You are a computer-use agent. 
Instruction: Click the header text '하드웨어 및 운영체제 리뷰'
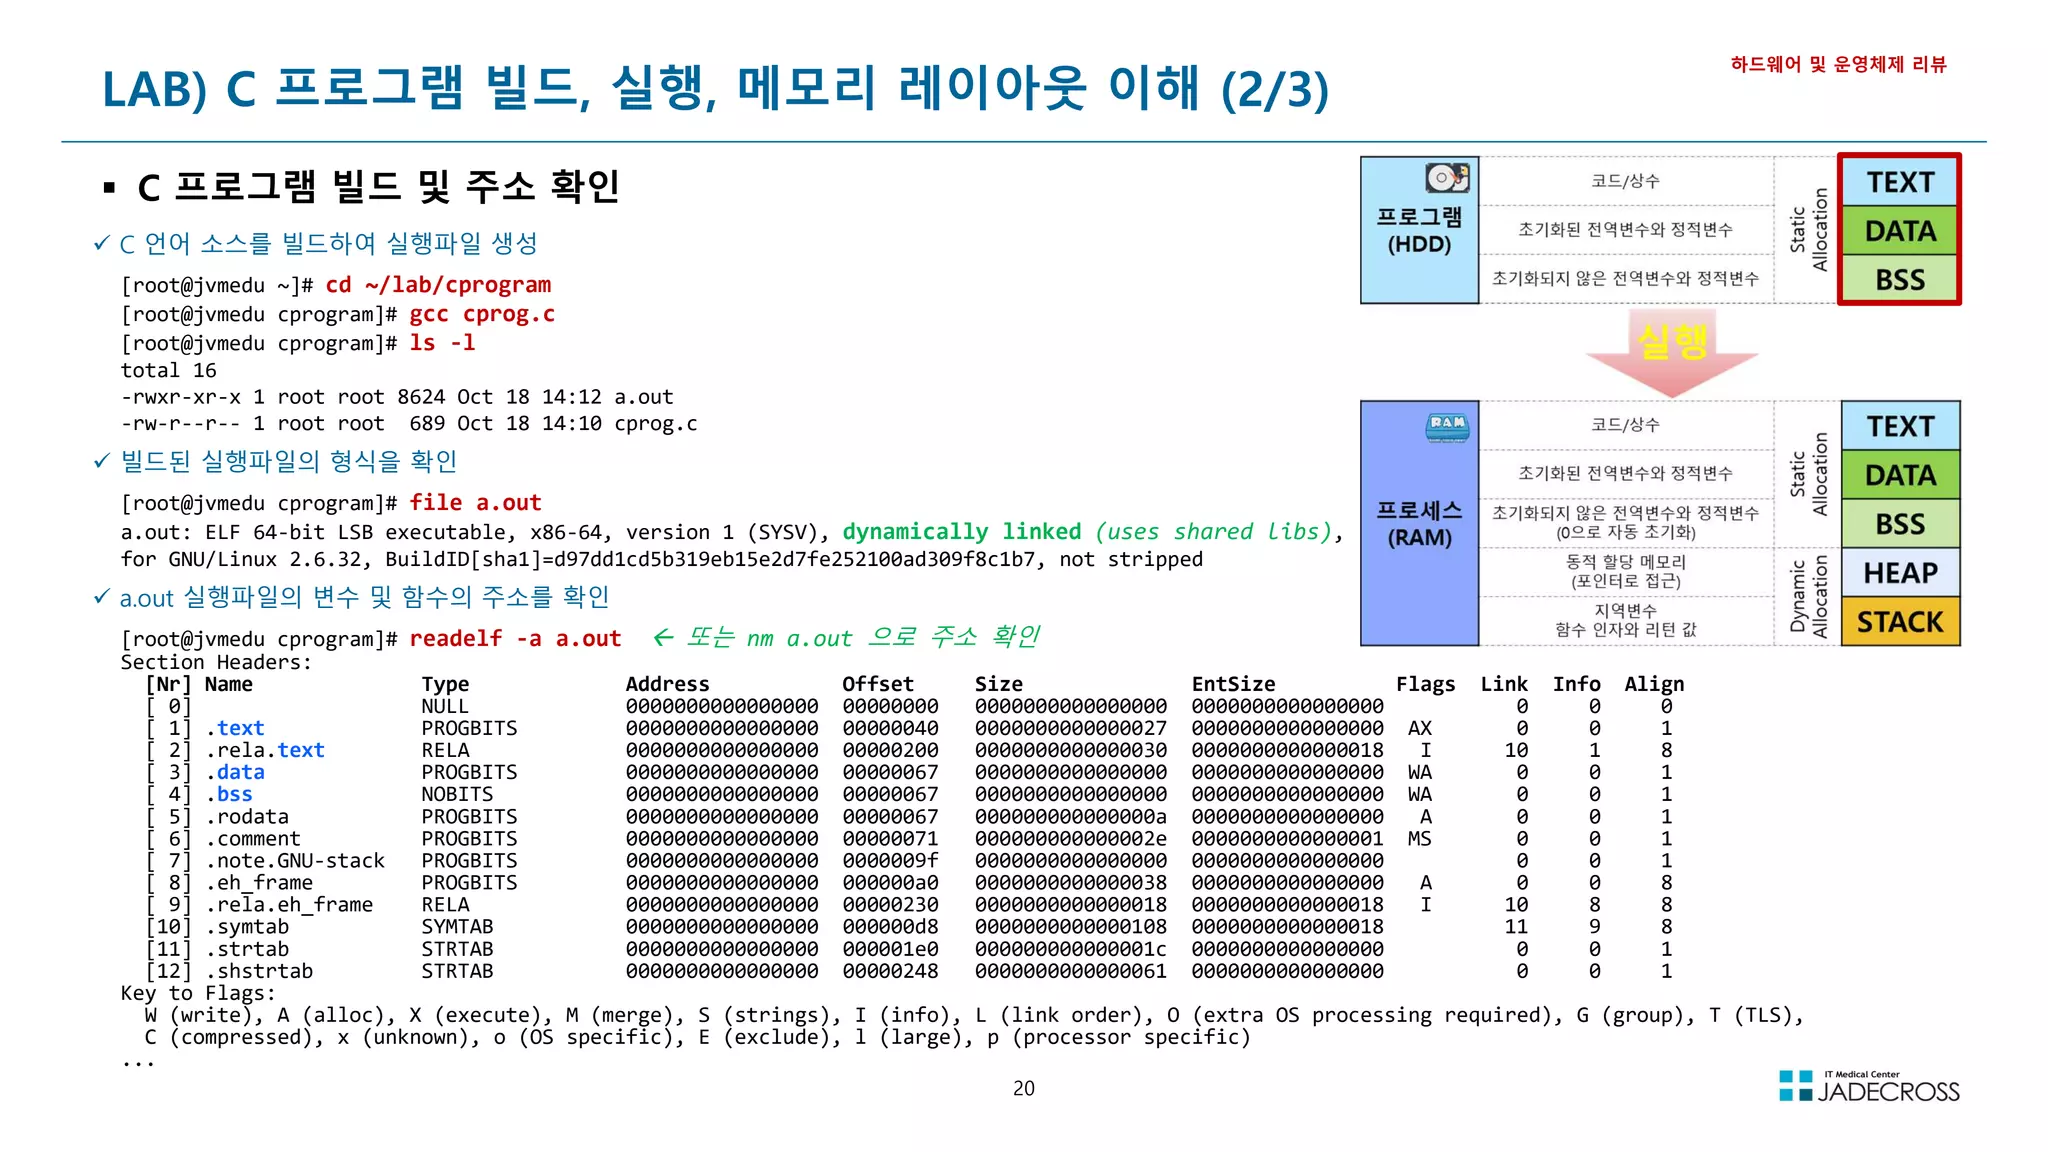(1838, 64)
